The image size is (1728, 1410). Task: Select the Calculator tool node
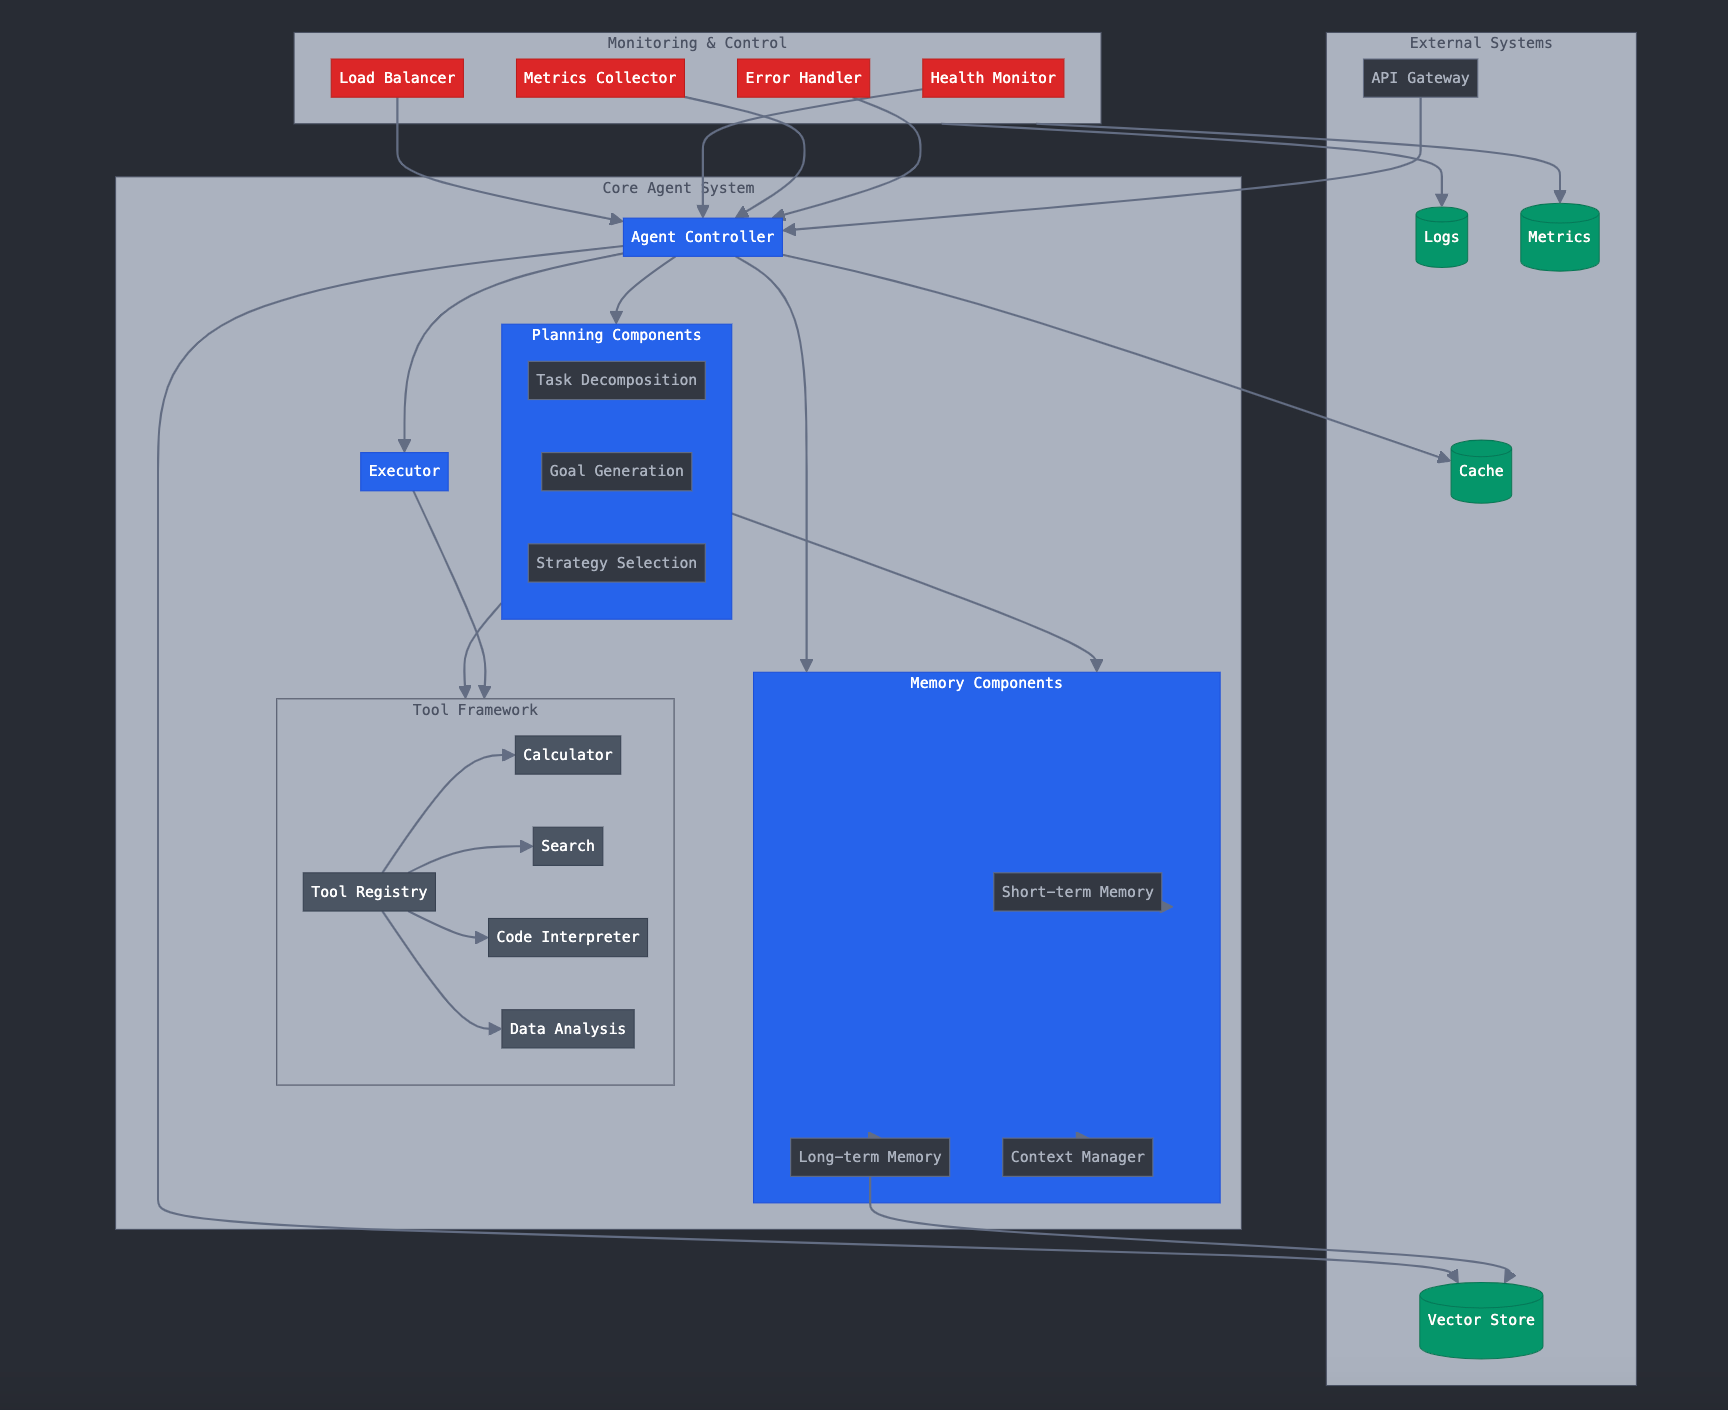coord(568,755)
